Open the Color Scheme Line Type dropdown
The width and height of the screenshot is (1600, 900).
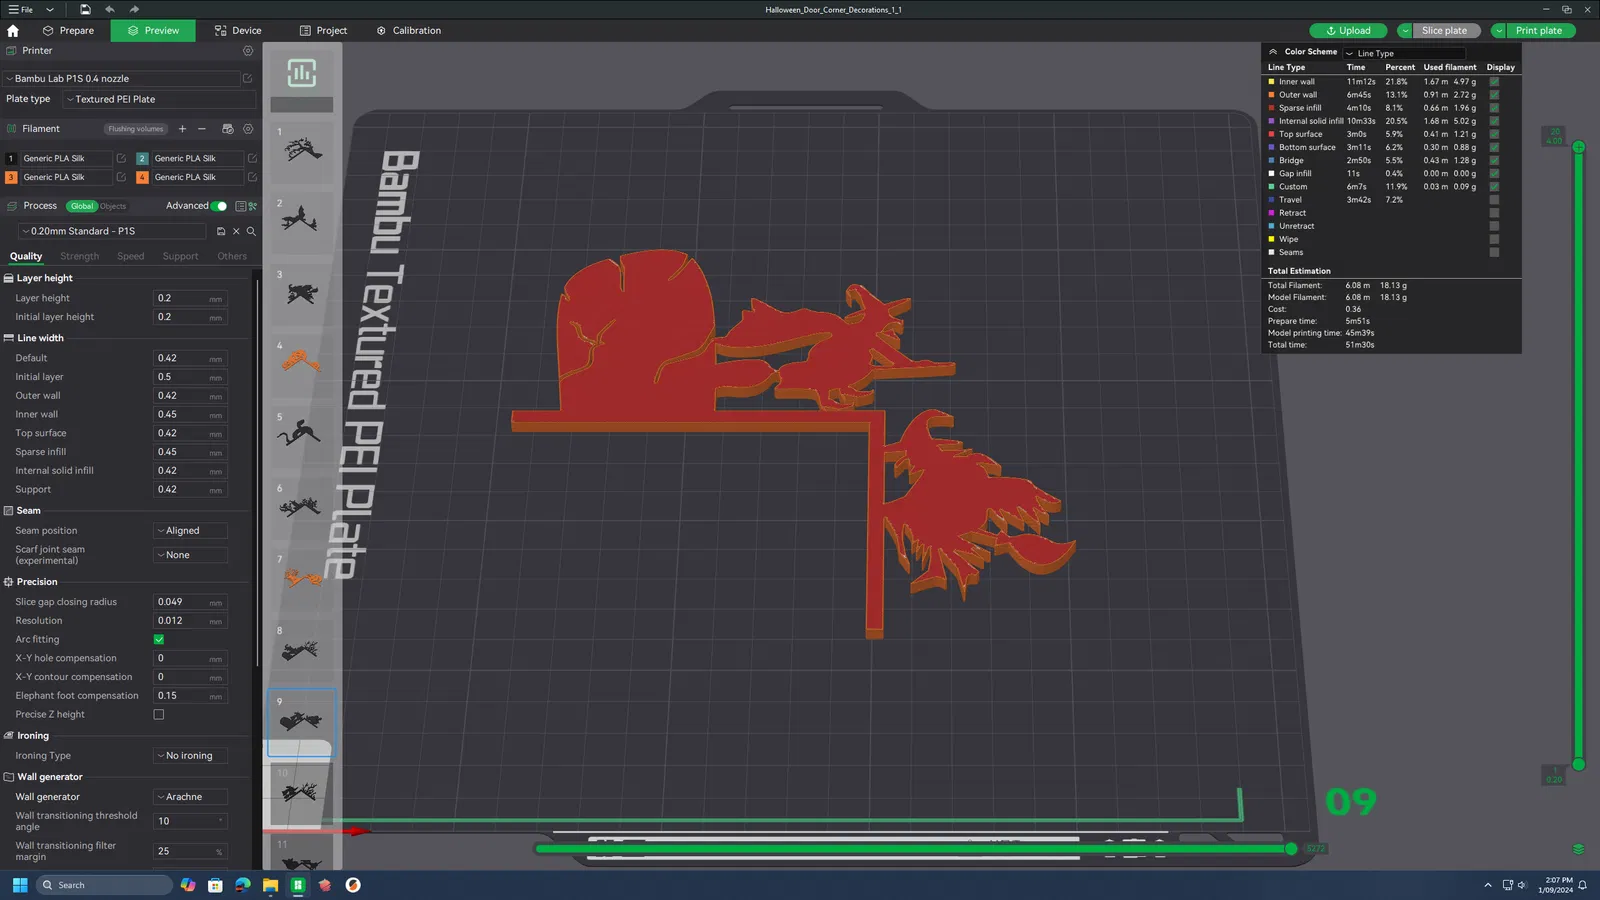1404,53
